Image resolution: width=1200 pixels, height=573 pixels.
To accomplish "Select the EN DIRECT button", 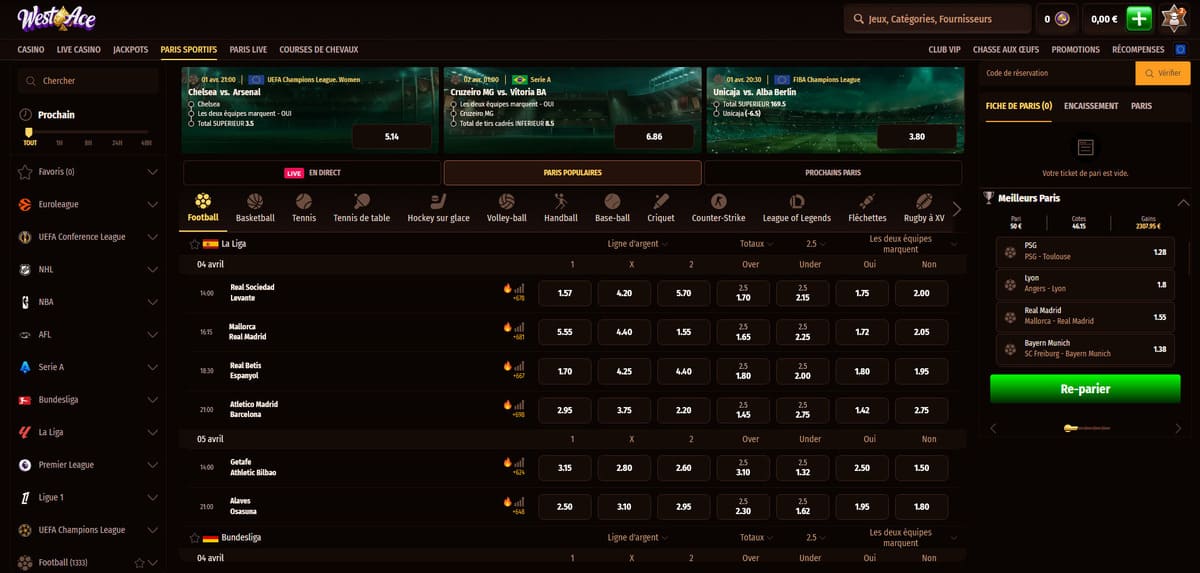I will (x=311, y=173).
